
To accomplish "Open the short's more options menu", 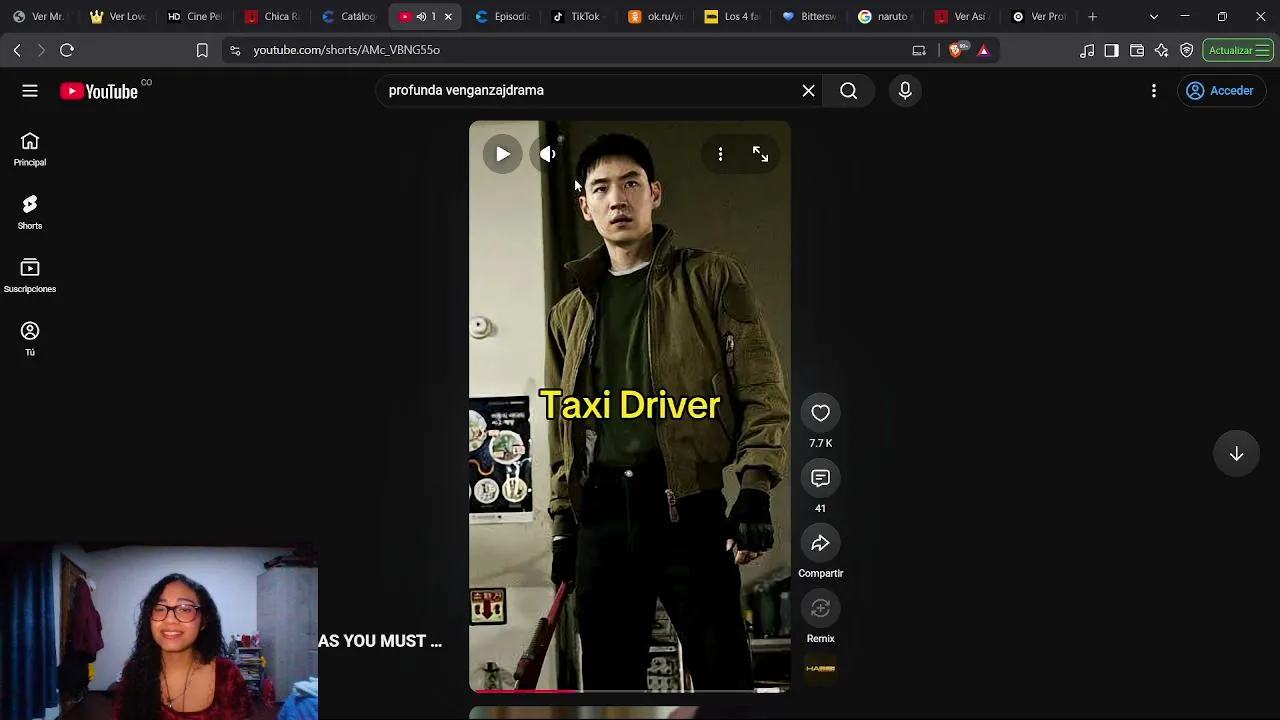I will [720, 154].
